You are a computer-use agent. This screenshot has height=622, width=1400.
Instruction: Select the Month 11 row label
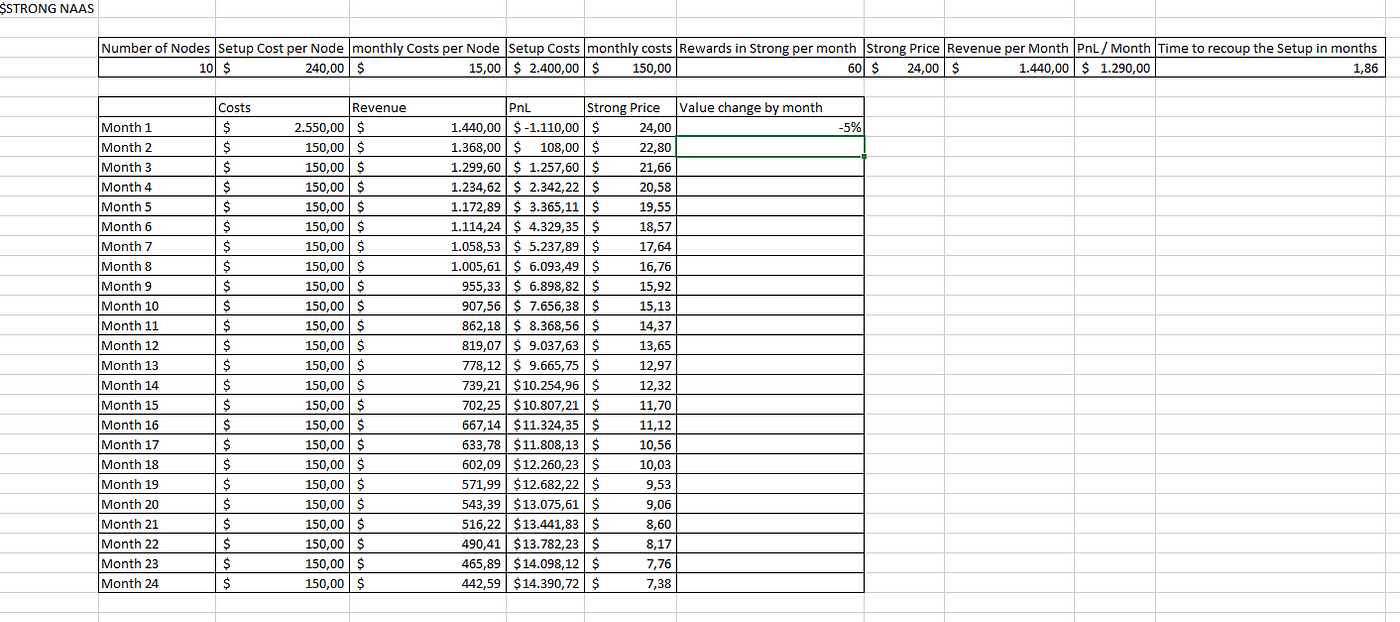coord(157,325)
